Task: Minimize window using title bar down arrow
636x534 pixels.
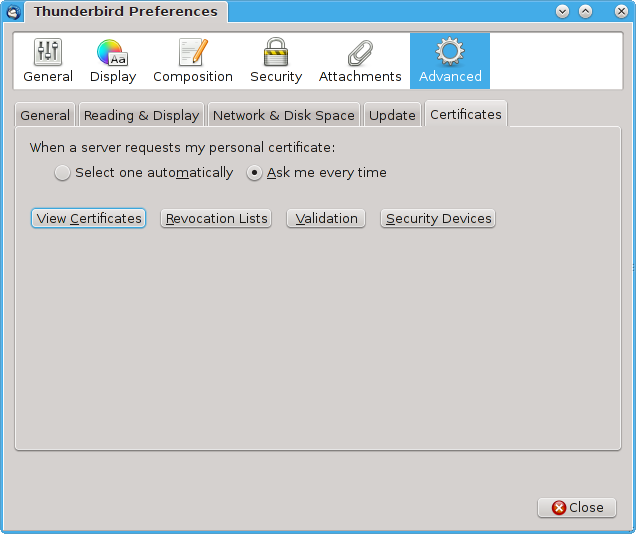Action: point(562,12)
